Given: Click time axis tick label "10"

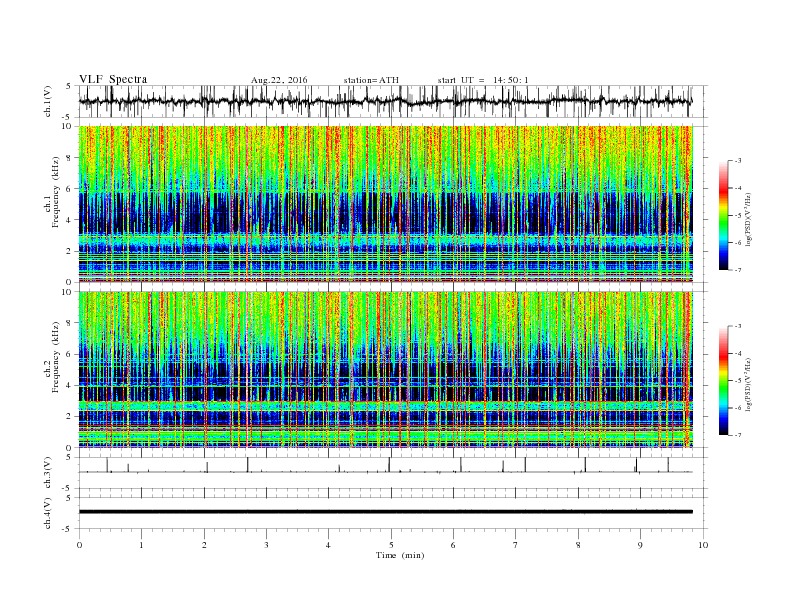Looking at the screenshot, I should coord(703,545).
